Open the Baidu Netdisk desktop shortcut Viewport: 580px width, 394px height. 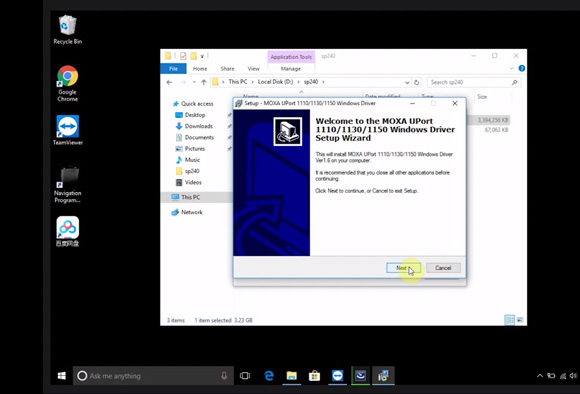click(x=68, y=231)
